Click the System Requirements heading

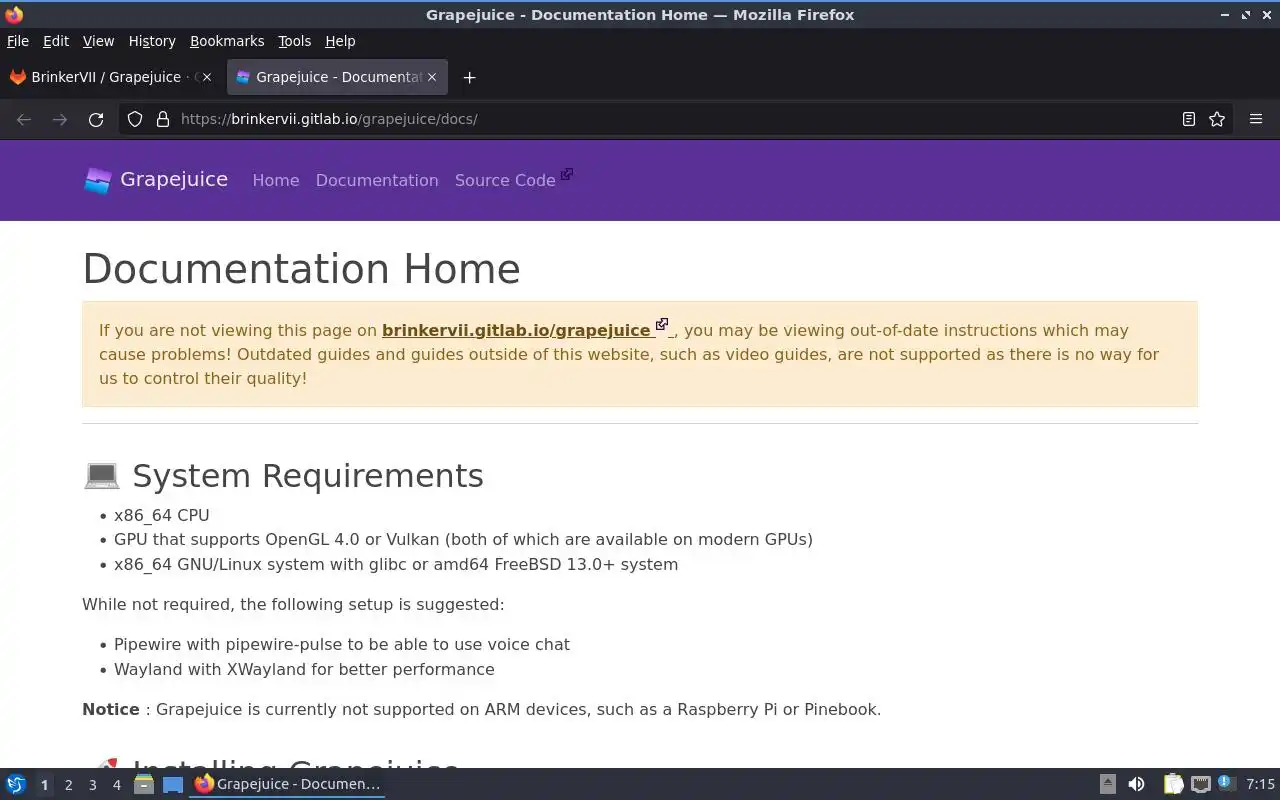tap(308, 475)
